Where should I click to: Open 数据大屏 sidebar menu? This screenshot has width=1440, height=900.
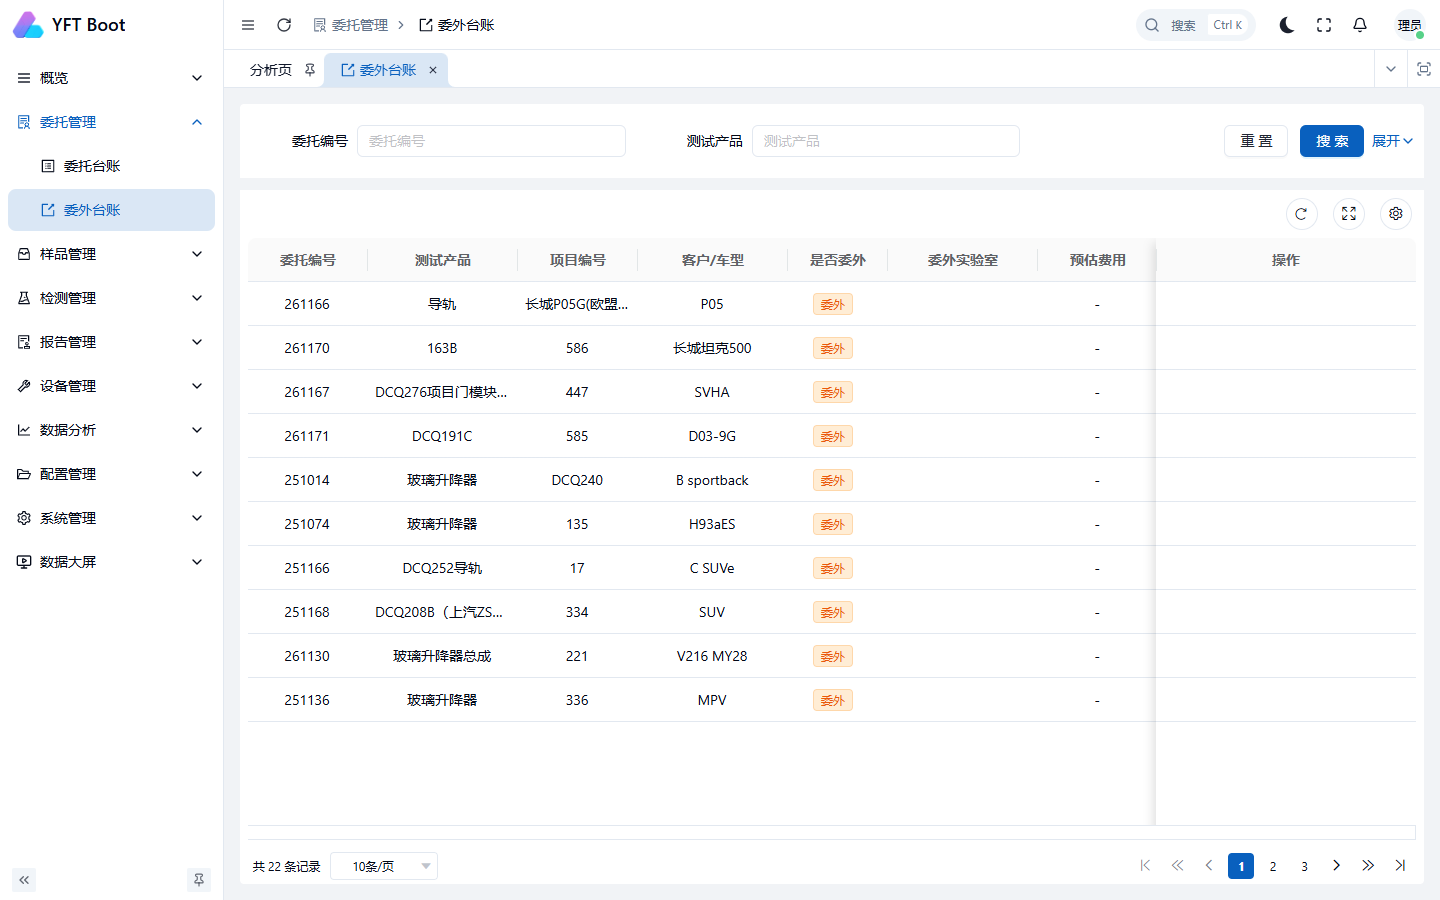tap(111, 562)
